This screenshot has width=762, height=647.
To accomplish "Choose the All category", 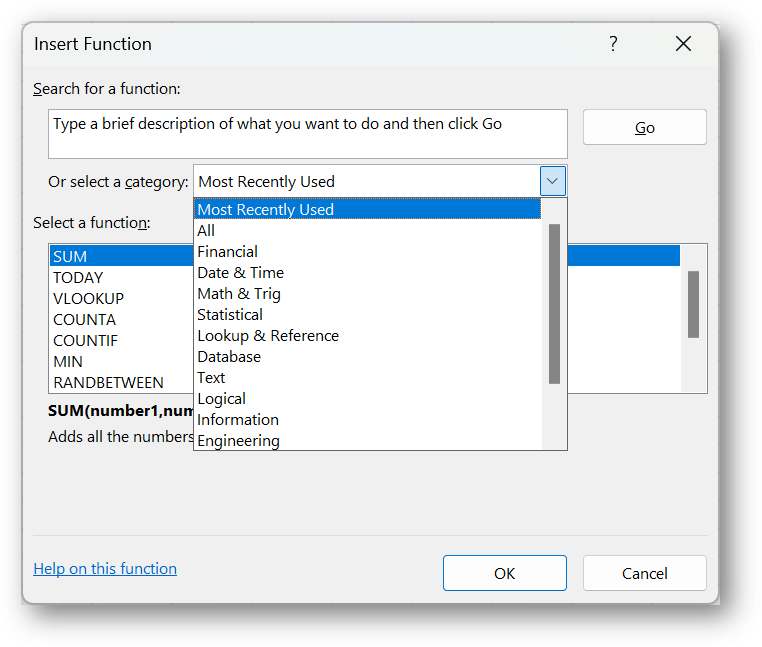I will tap(367, 230).
